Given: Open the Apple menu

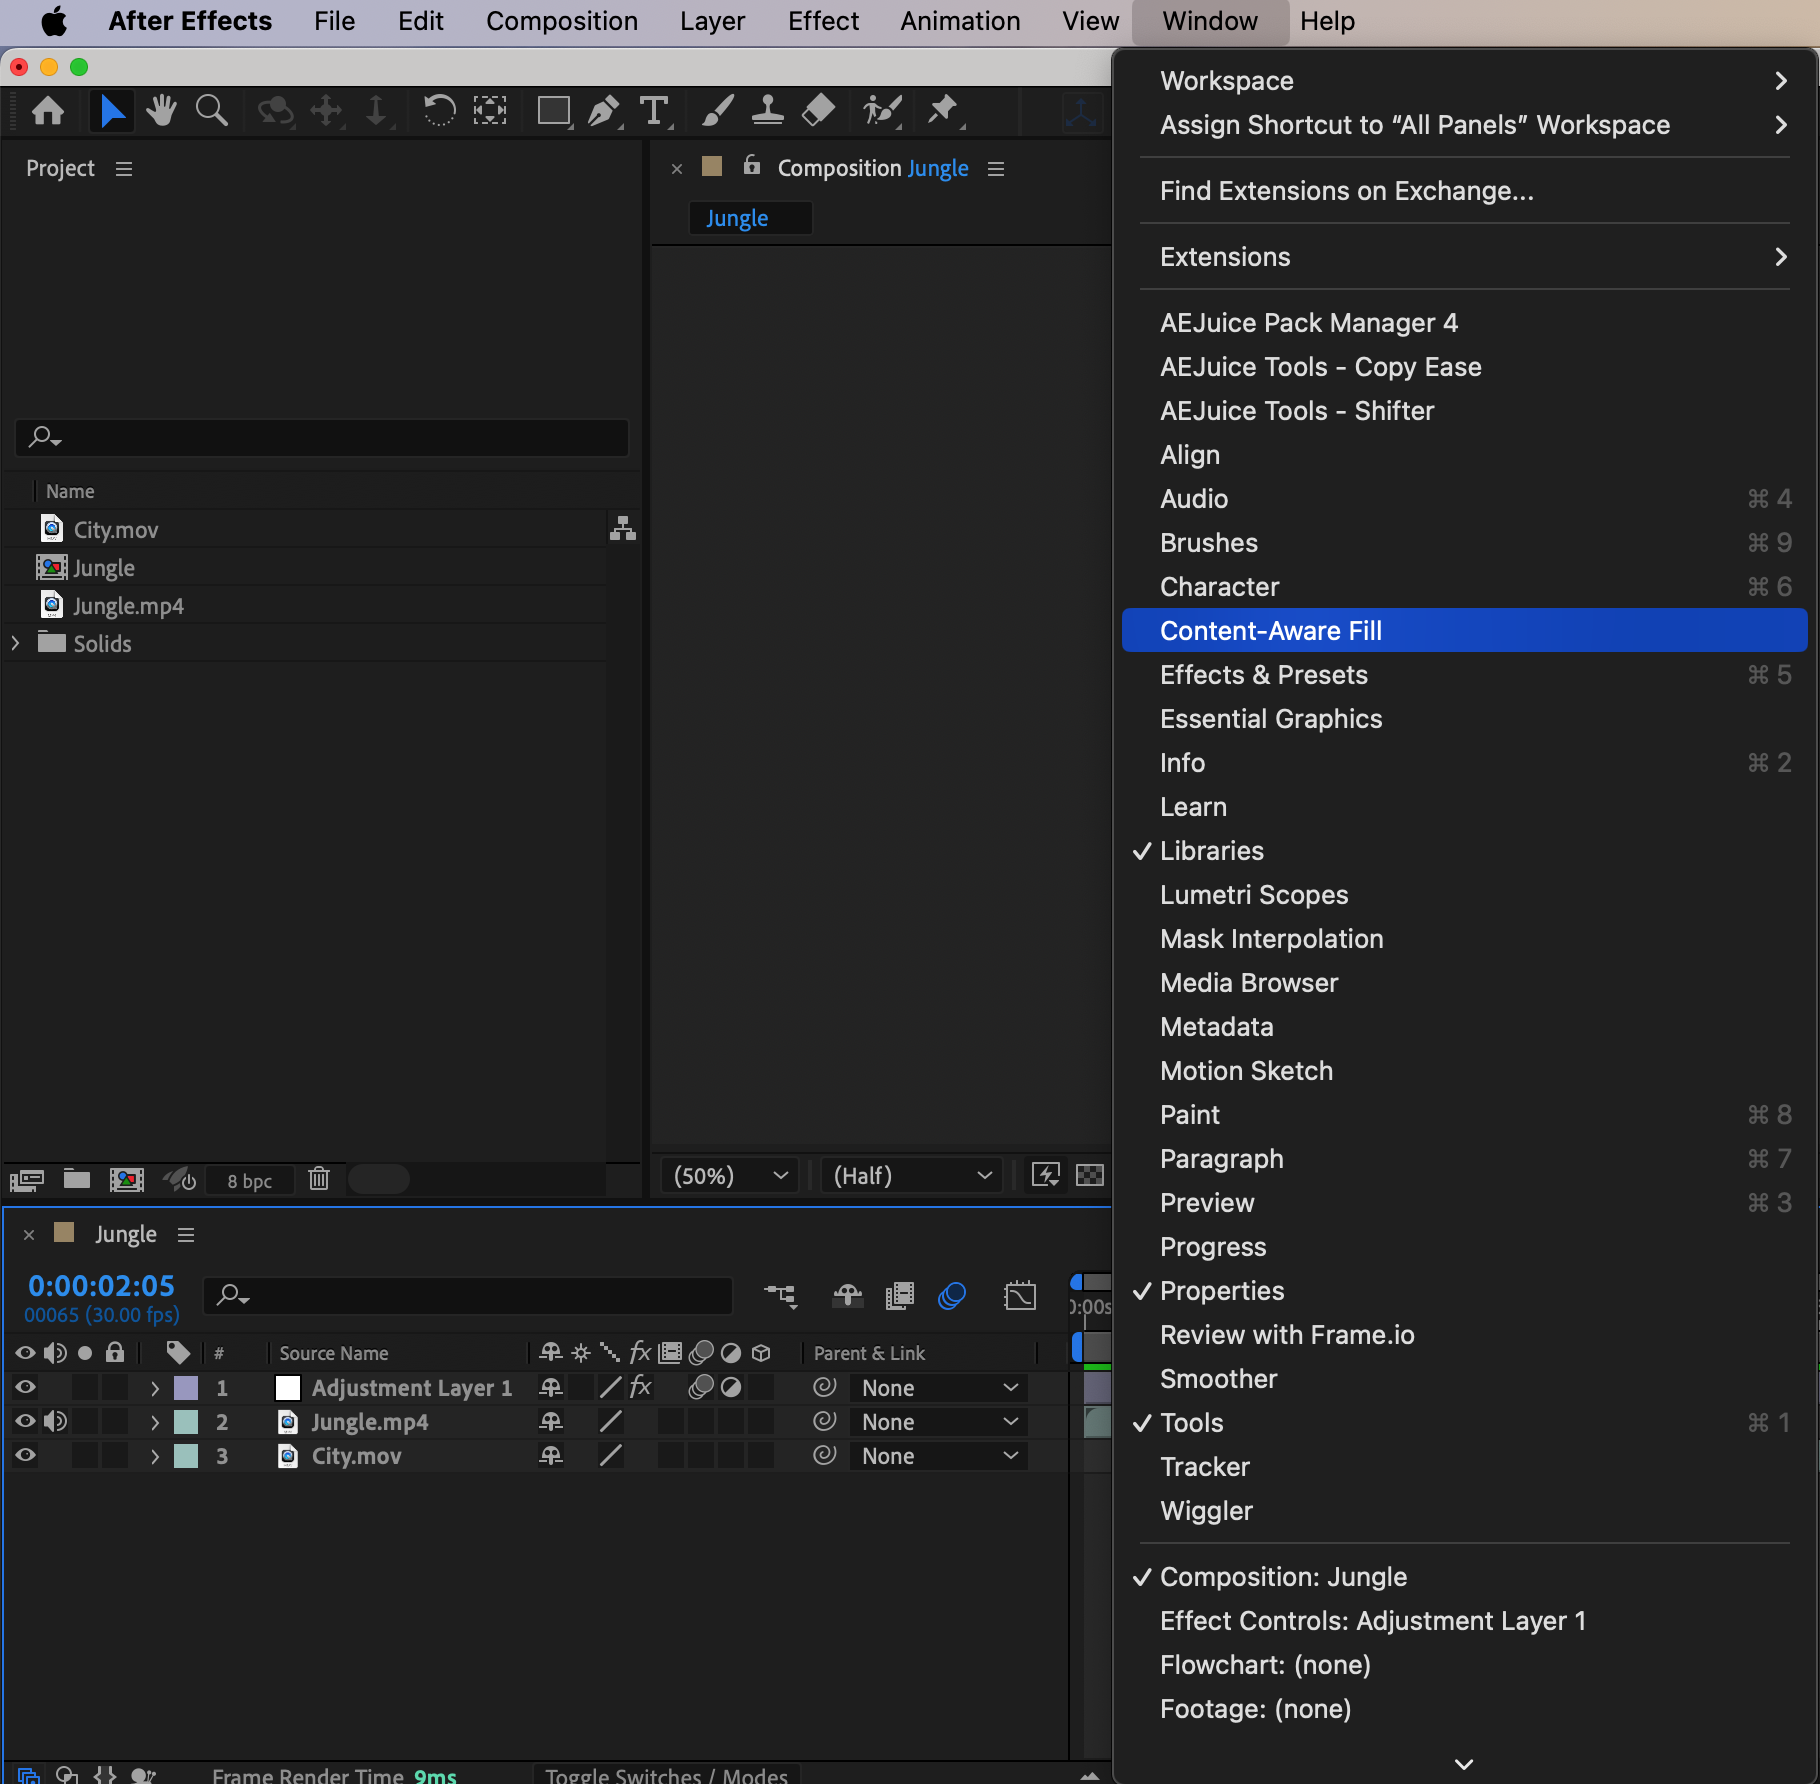Looking at the screenshot, I should click(x=53, y=21).
